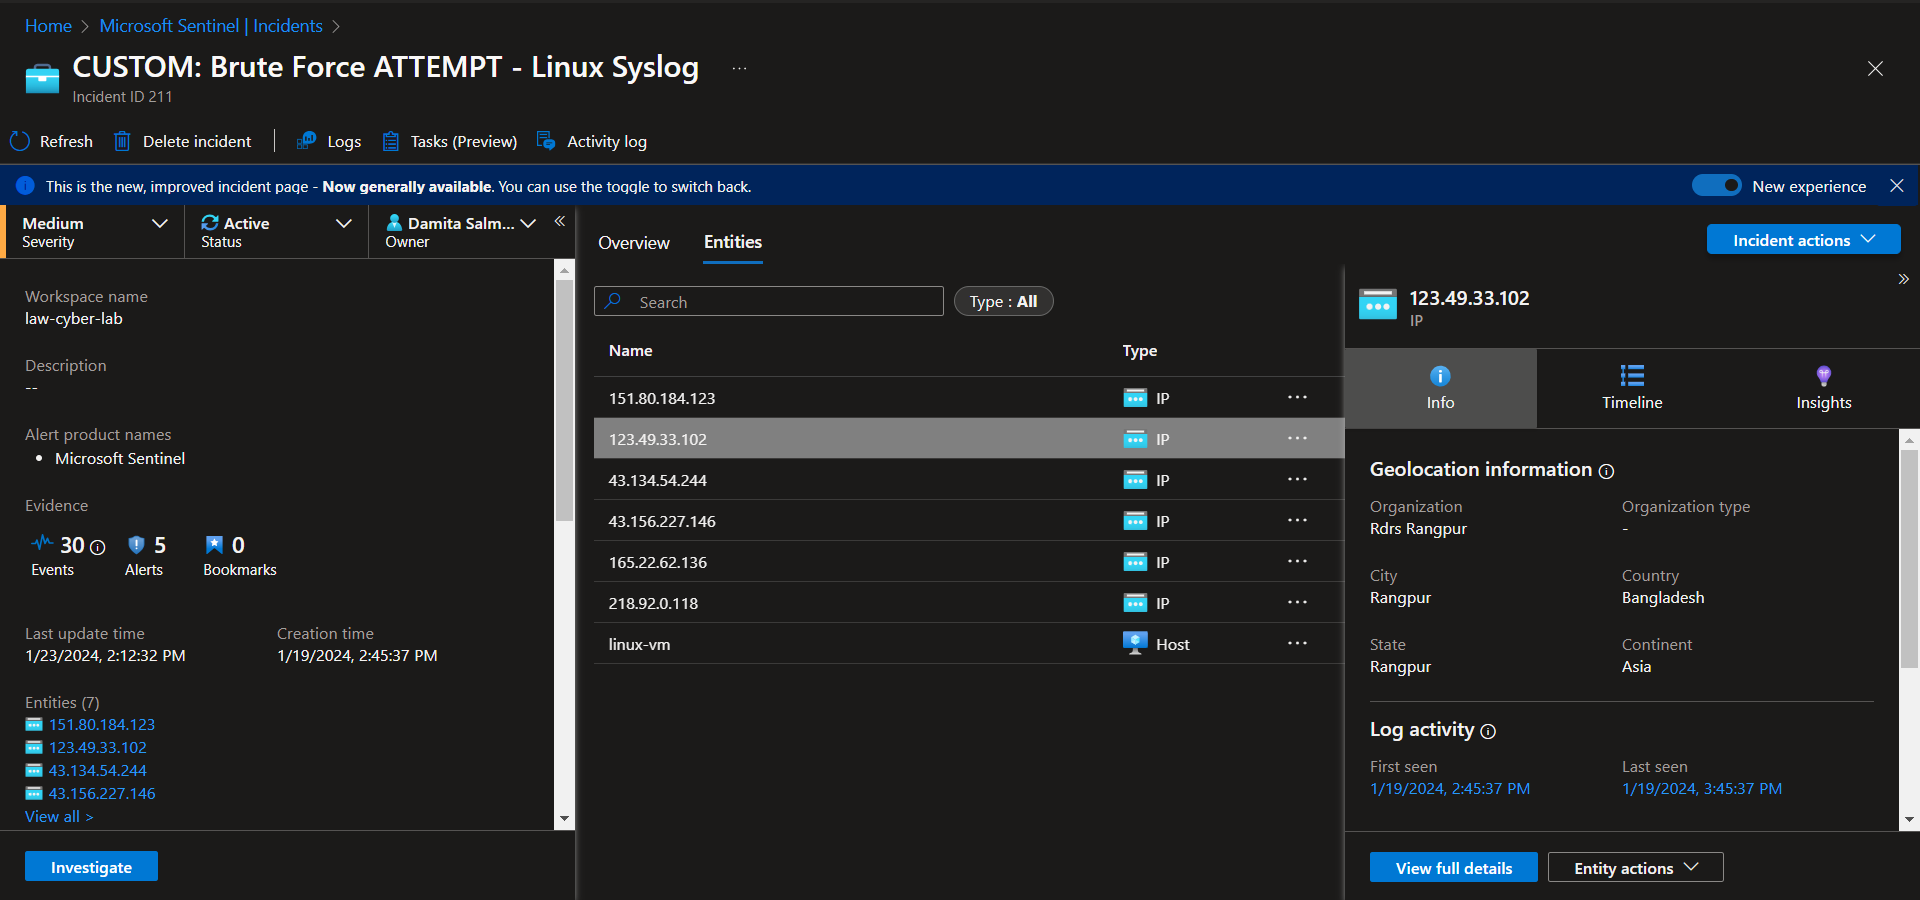
Task: Click View all entities link
Action: click(x=59, y=817)
